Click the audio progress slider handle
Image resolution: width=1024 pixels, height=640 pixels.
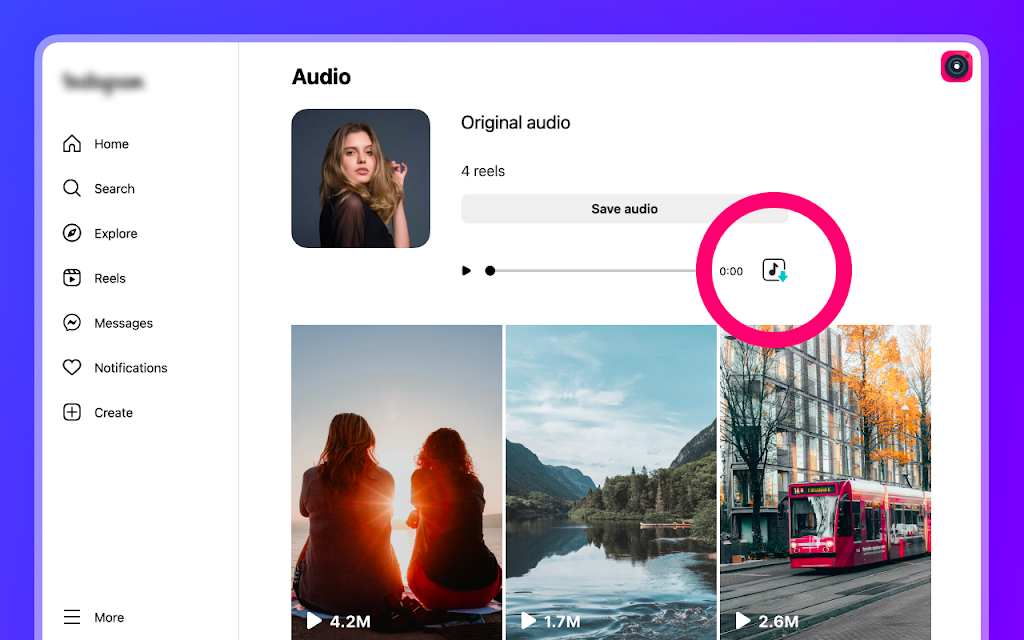[x=490, y=270]
